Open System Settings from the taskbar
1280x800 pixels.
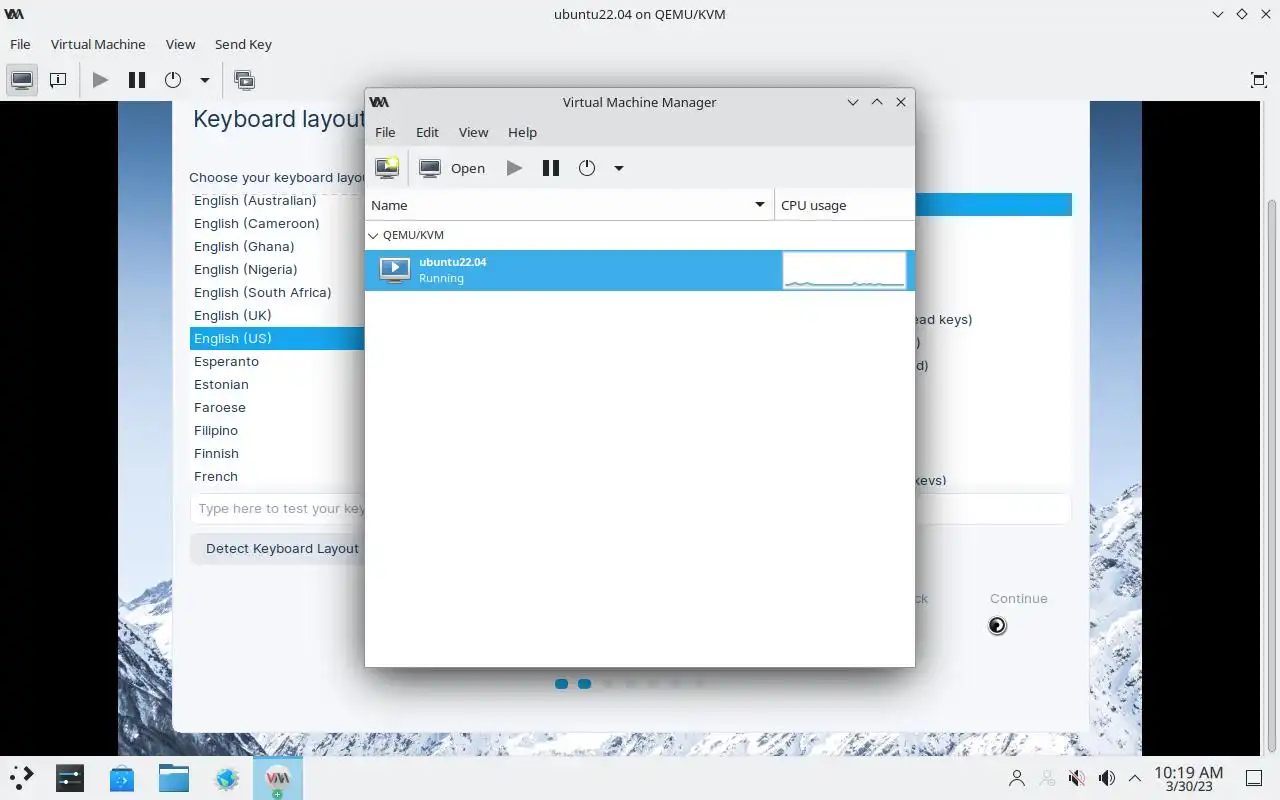pos(70,778)
